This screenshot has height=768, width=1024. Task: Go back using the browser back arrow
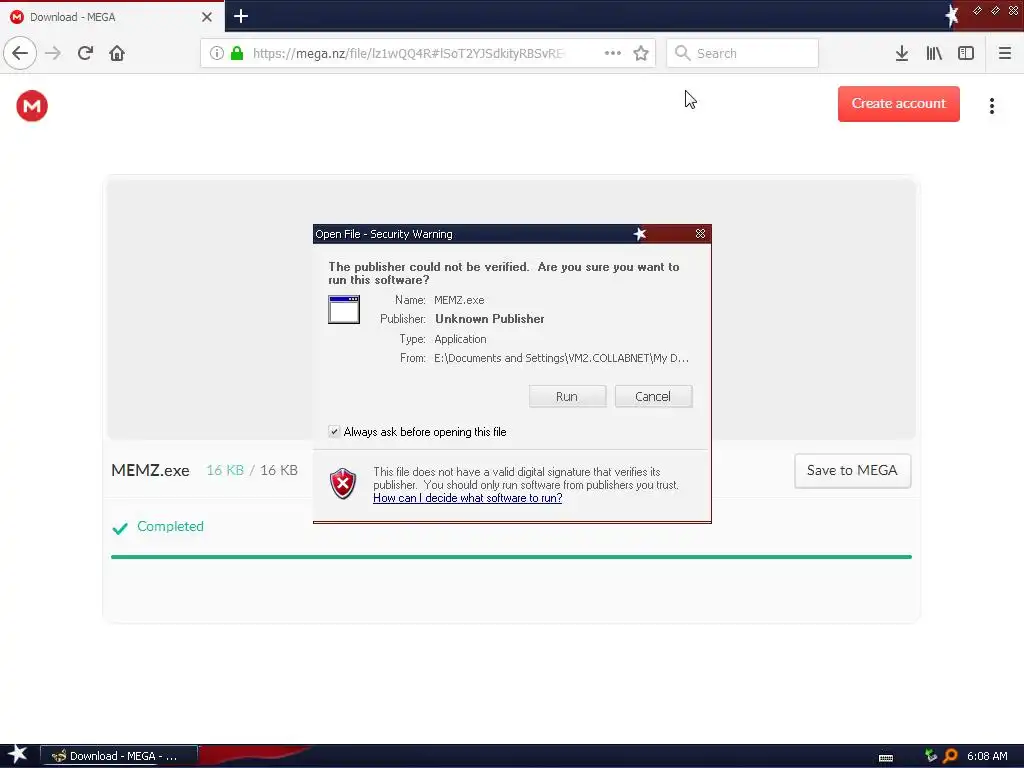point(20,53)
